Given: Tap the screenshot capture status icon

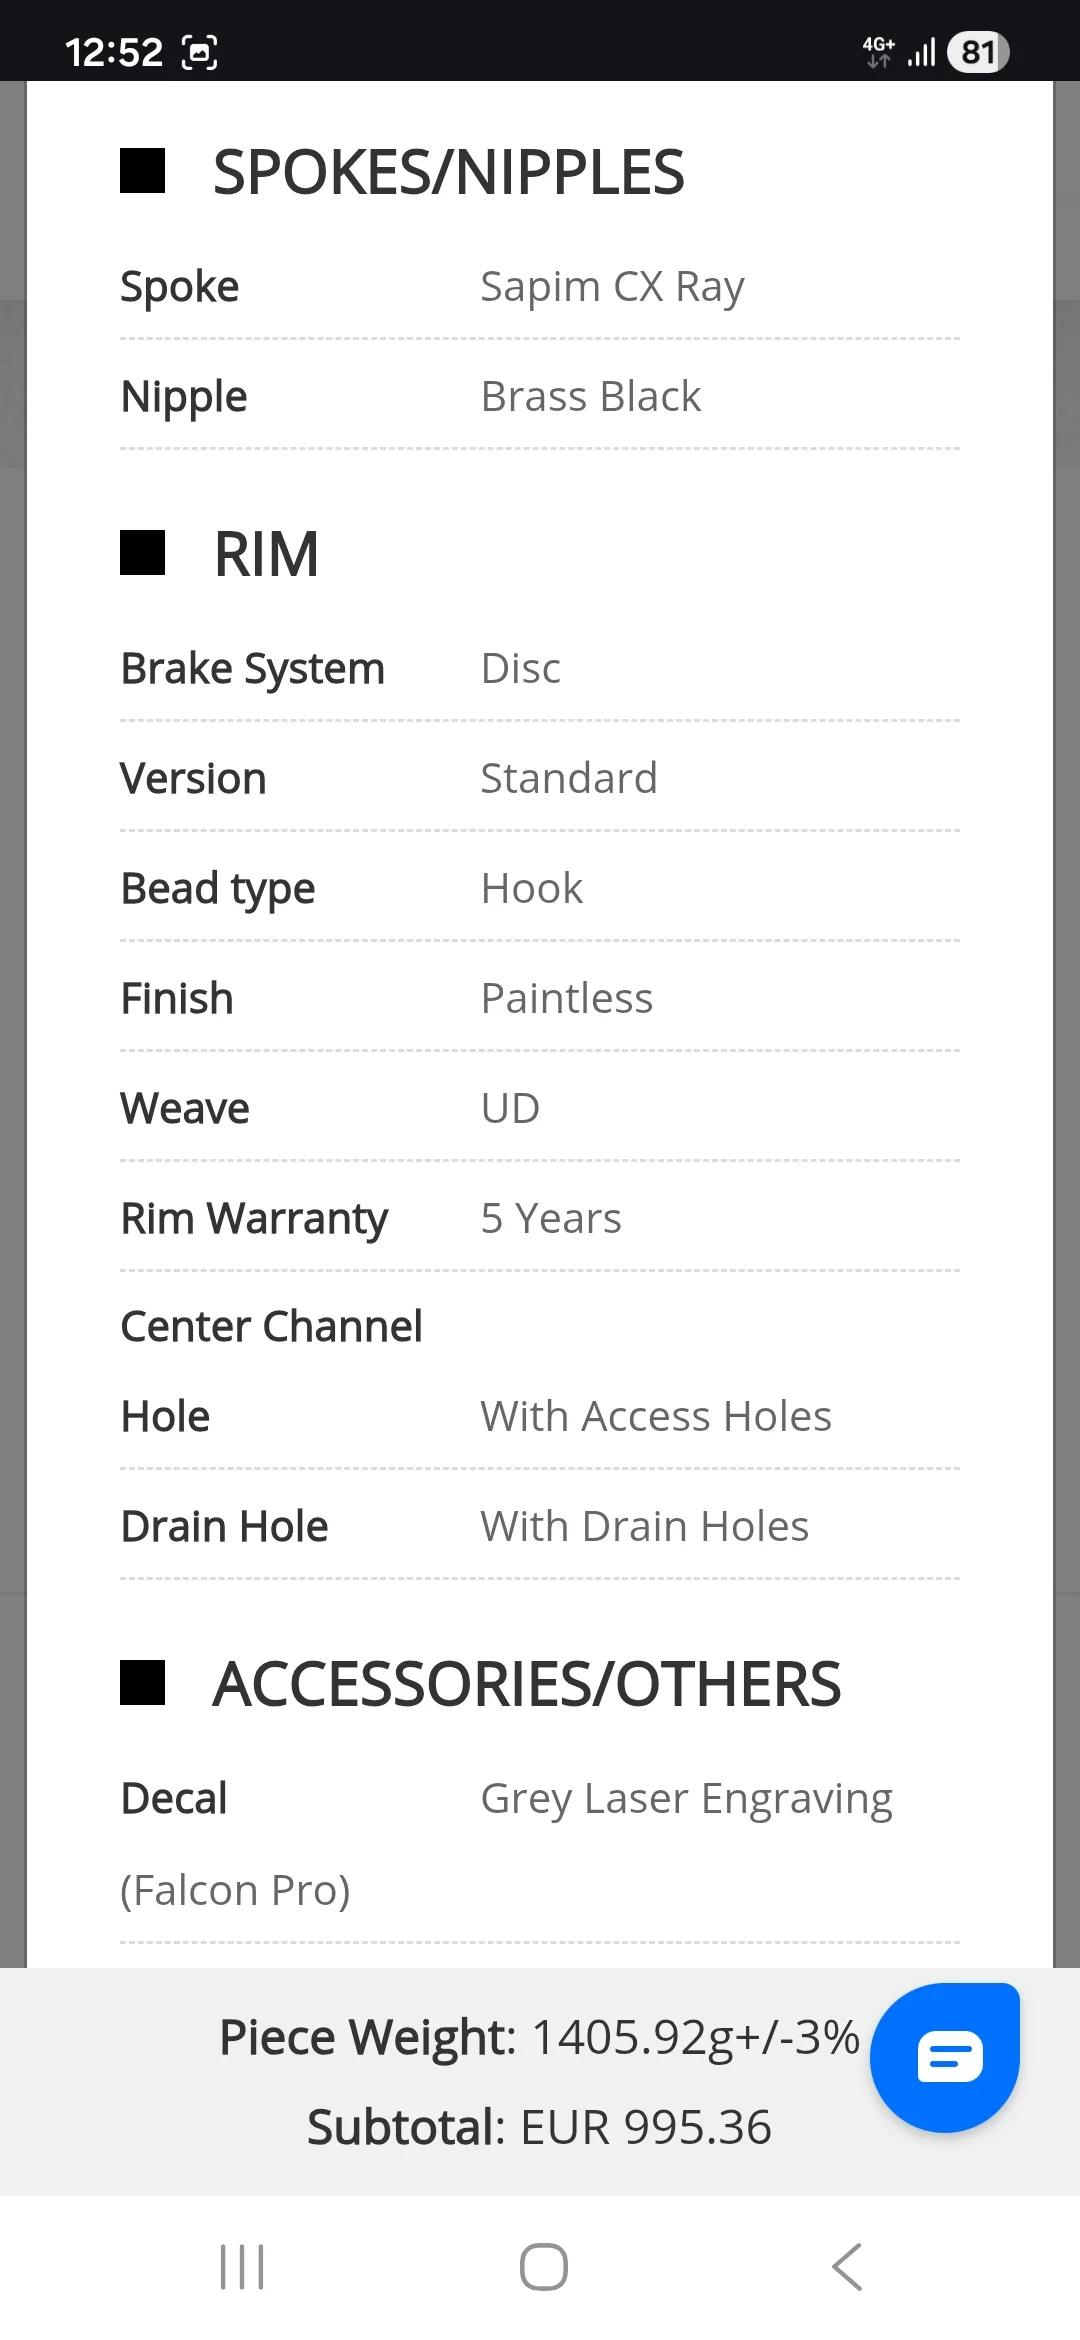Looking at the screenshot, I should pyautogui.click(x=200, y=52).
